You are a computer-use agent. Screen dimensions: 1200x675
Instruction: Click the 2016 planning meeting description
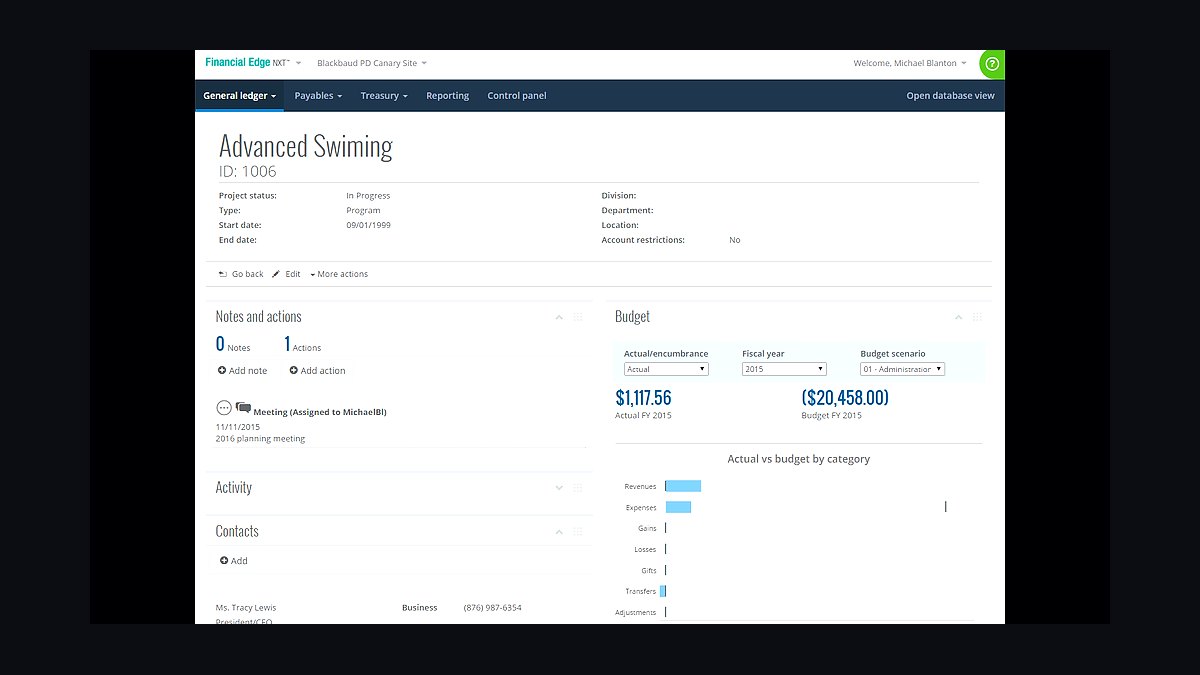[x=261, y=439]
